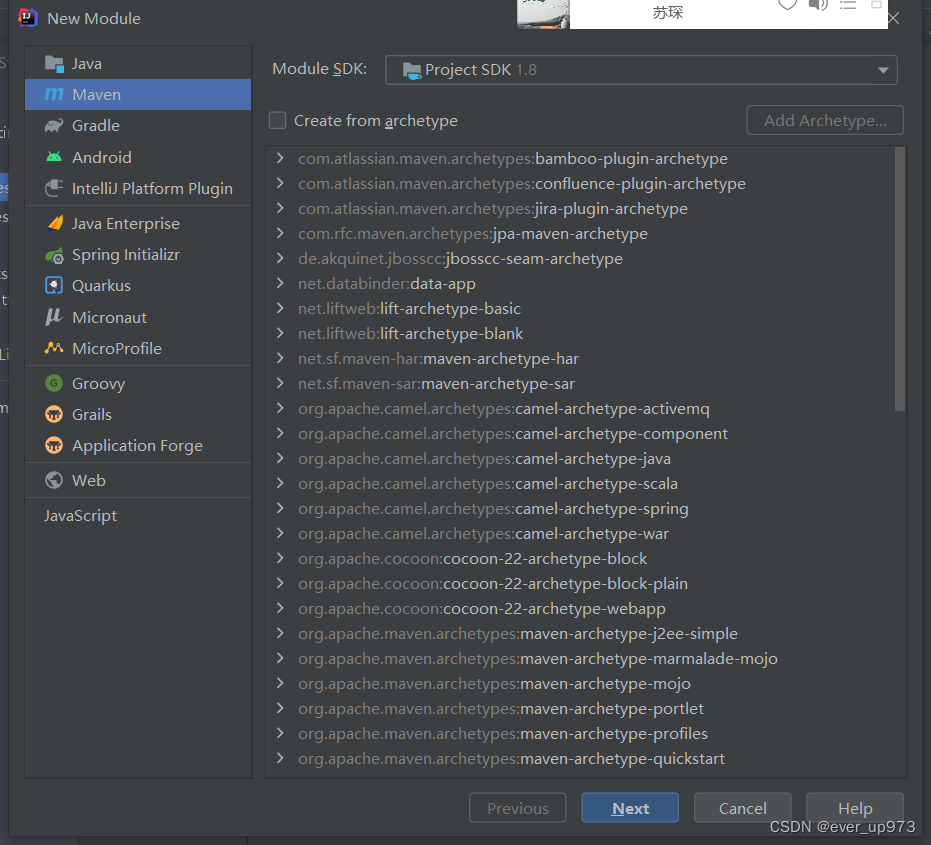The image size is (931, 845).
Task: Expand jbosscc-seam-archetype node
Action: [280, 258]
